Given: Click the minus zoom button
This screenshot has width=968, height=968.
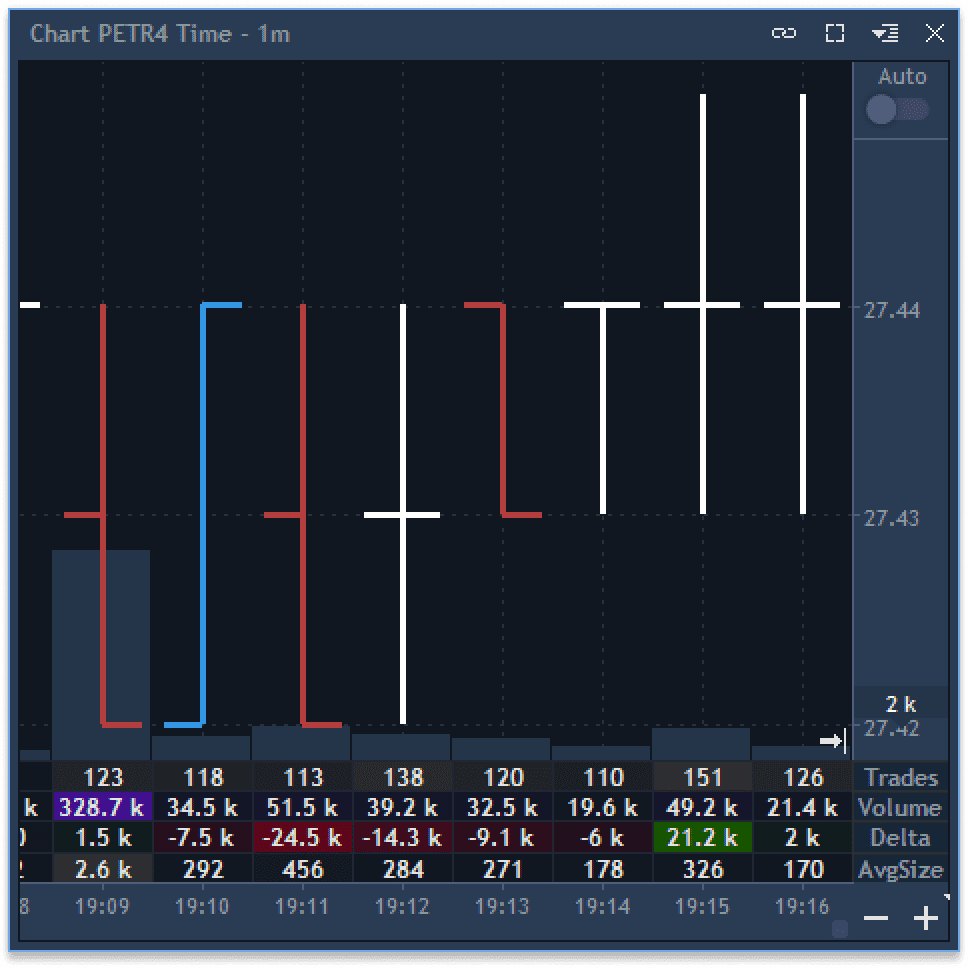Looking at the screenshot, I should click(x=877, y=916).
